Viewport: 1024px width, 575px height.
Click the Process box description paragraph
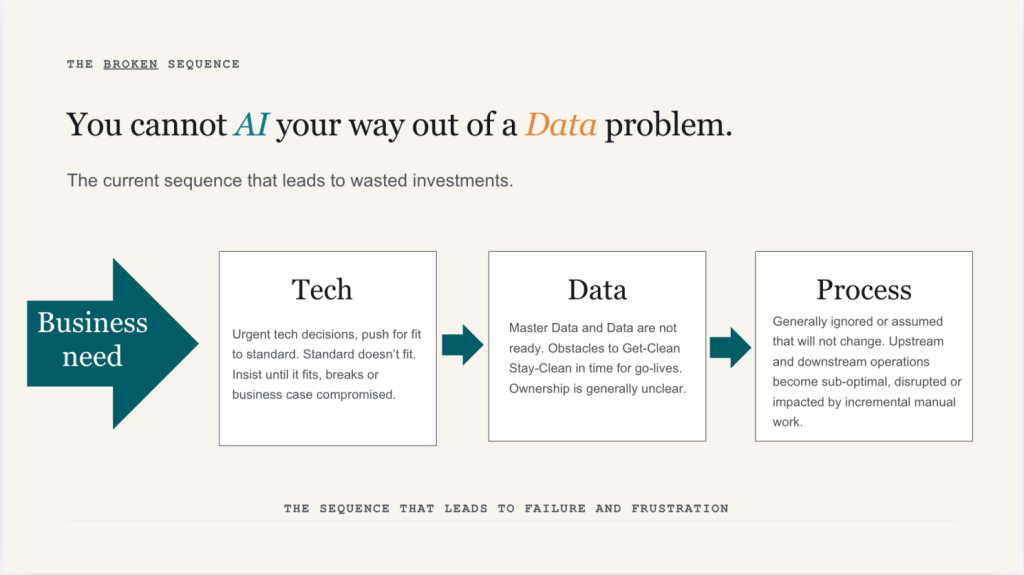[x=867, y=371]
